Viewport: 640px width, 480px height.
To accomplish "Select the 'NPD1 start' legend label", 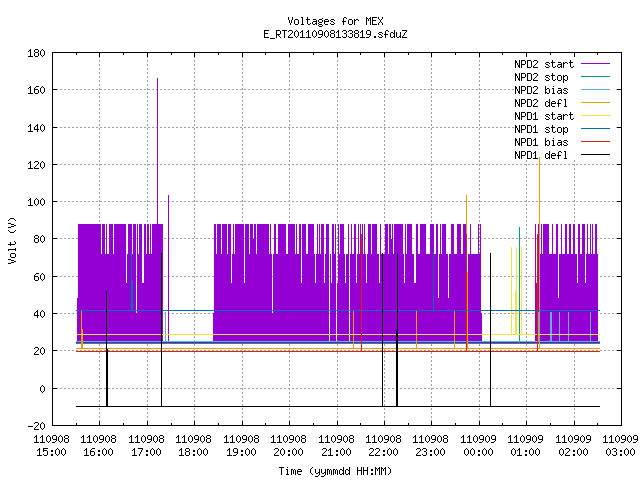I will (x=544, y=116).
